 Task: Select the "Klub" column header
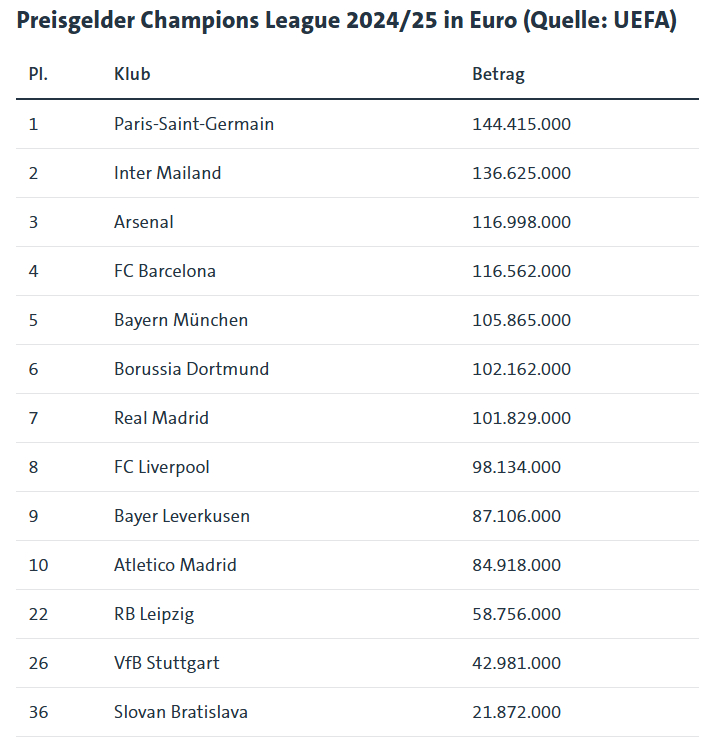(132, 74)
